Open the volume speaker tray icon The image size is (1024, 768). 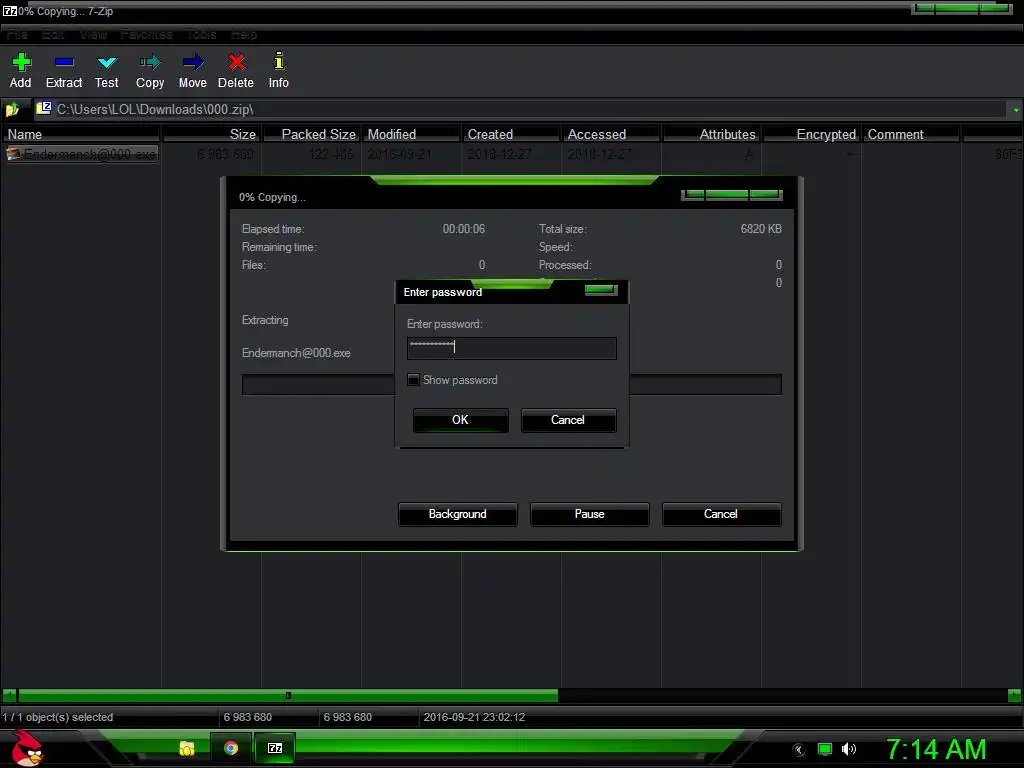849,749
